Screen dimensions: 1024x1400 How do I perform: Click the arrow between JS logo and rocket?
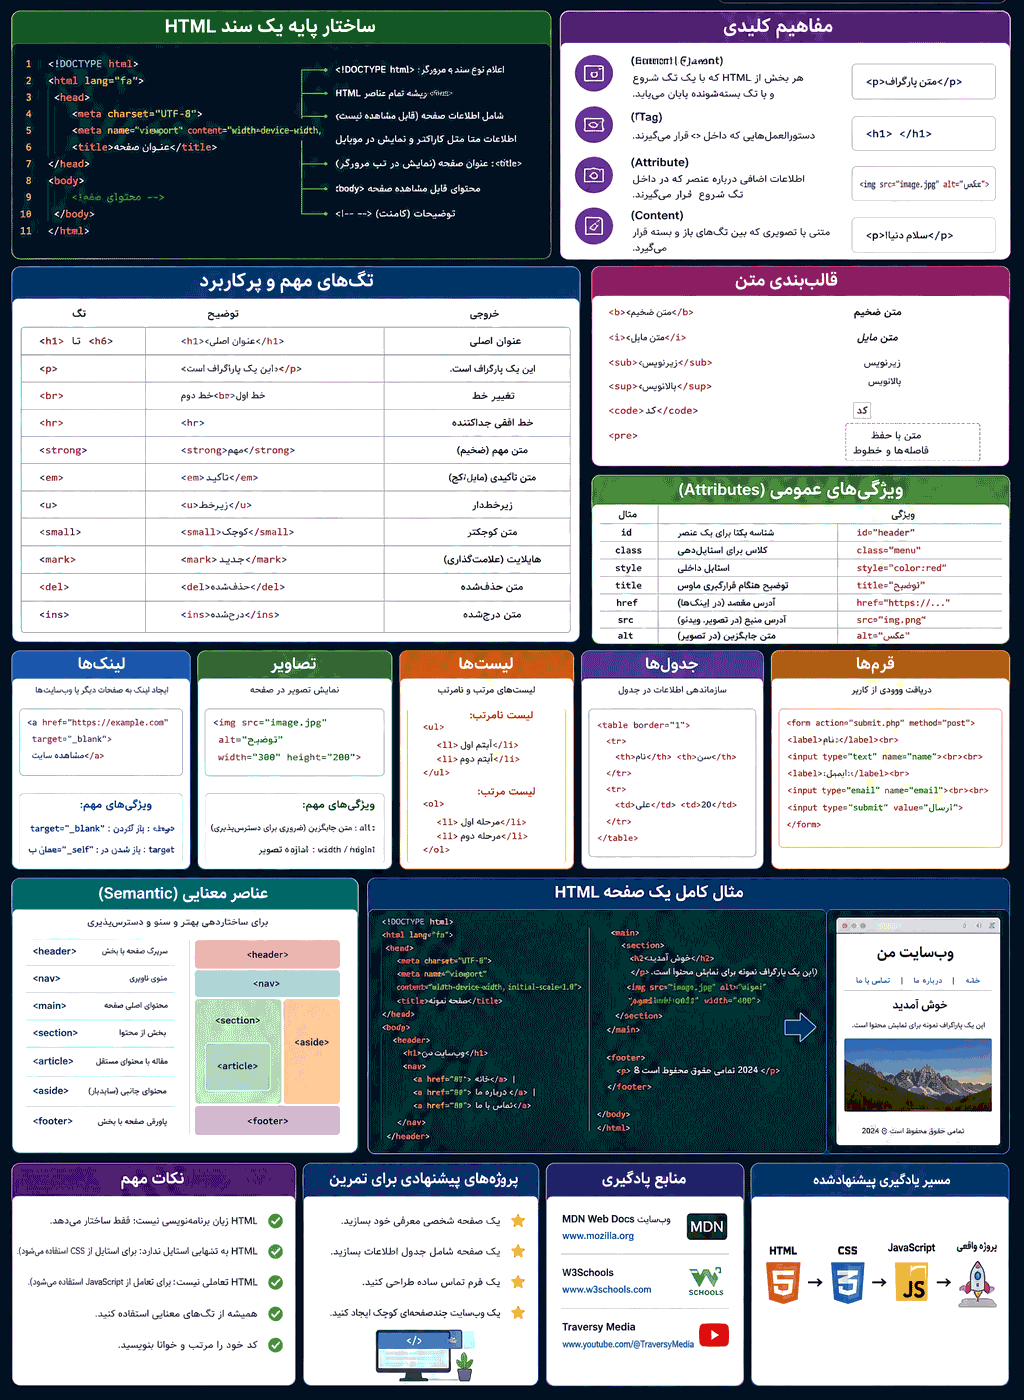943,1282
